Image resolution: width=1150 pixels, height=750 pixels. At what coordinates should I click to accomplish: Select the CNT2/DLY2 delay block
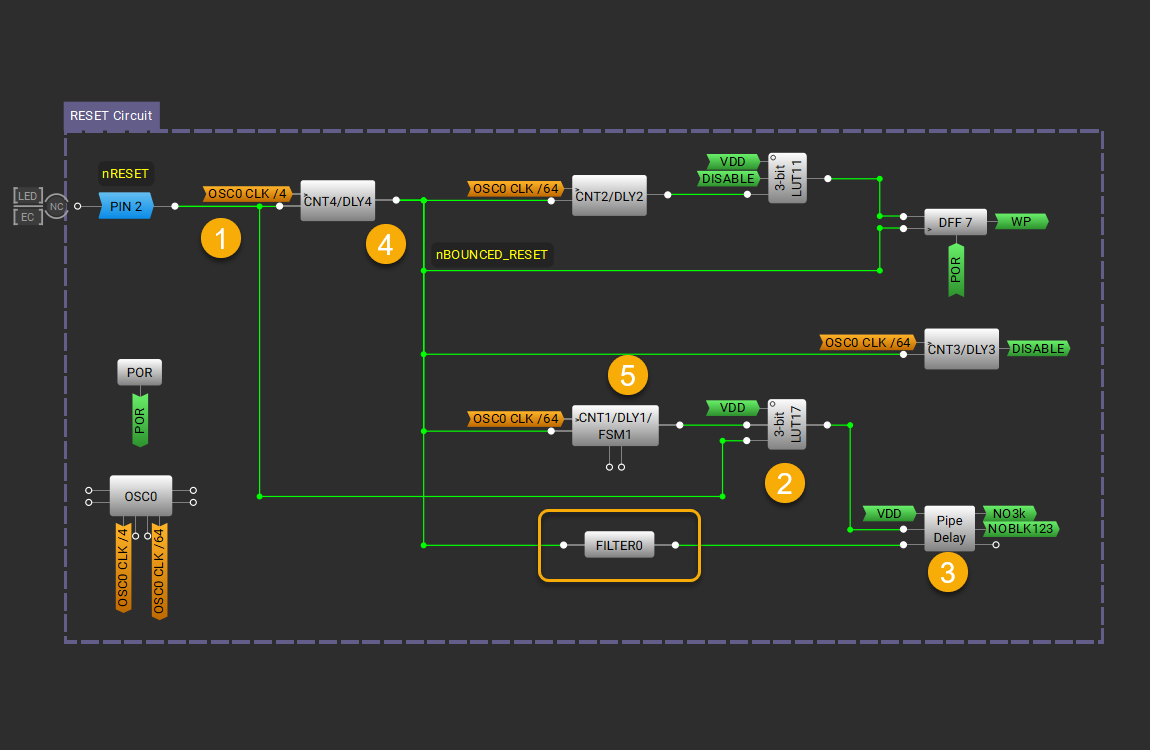pos(609,196)
